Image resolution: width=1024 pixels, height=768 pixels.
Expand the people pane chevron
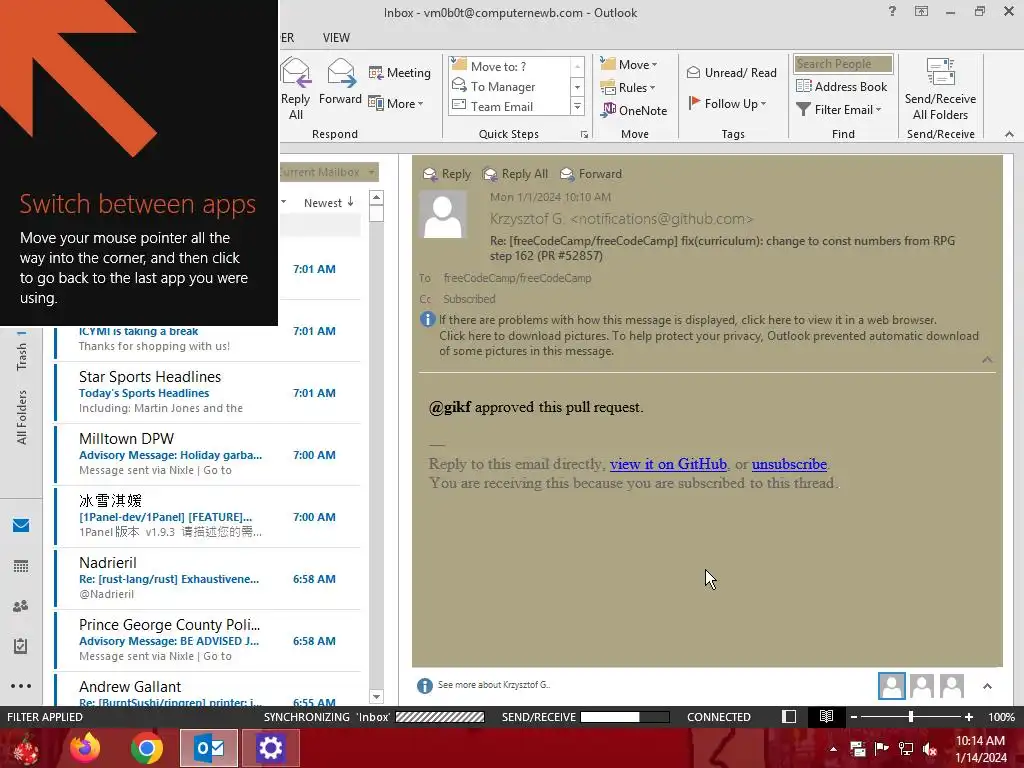[x=987, y=686]
